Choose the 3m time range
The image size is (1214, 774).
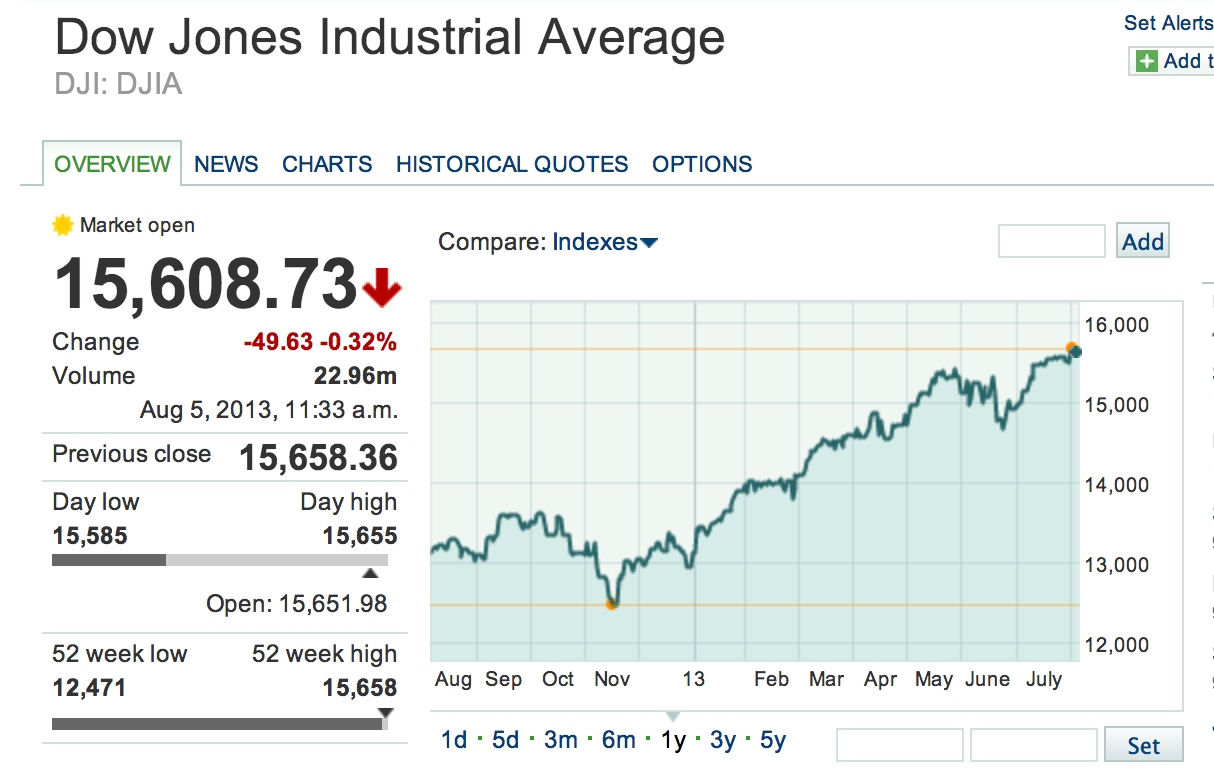click(561, 740)
